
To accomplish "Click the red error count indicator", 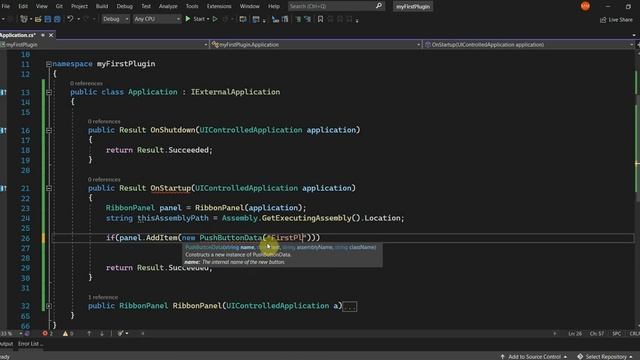I will pos(48,333).
